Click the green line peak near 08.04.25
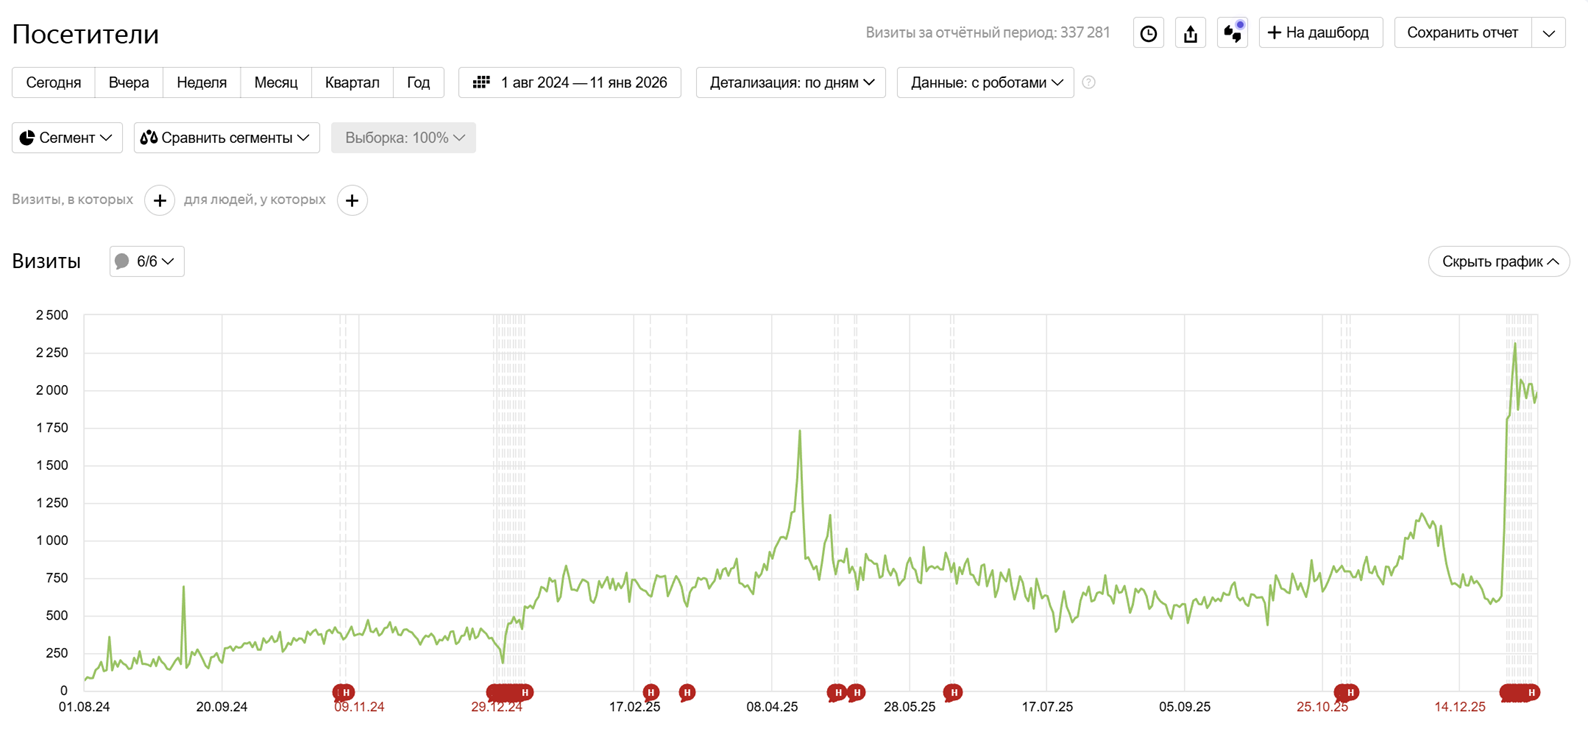The height and width of the screenshot is (743, 1588). coord(800,432)
